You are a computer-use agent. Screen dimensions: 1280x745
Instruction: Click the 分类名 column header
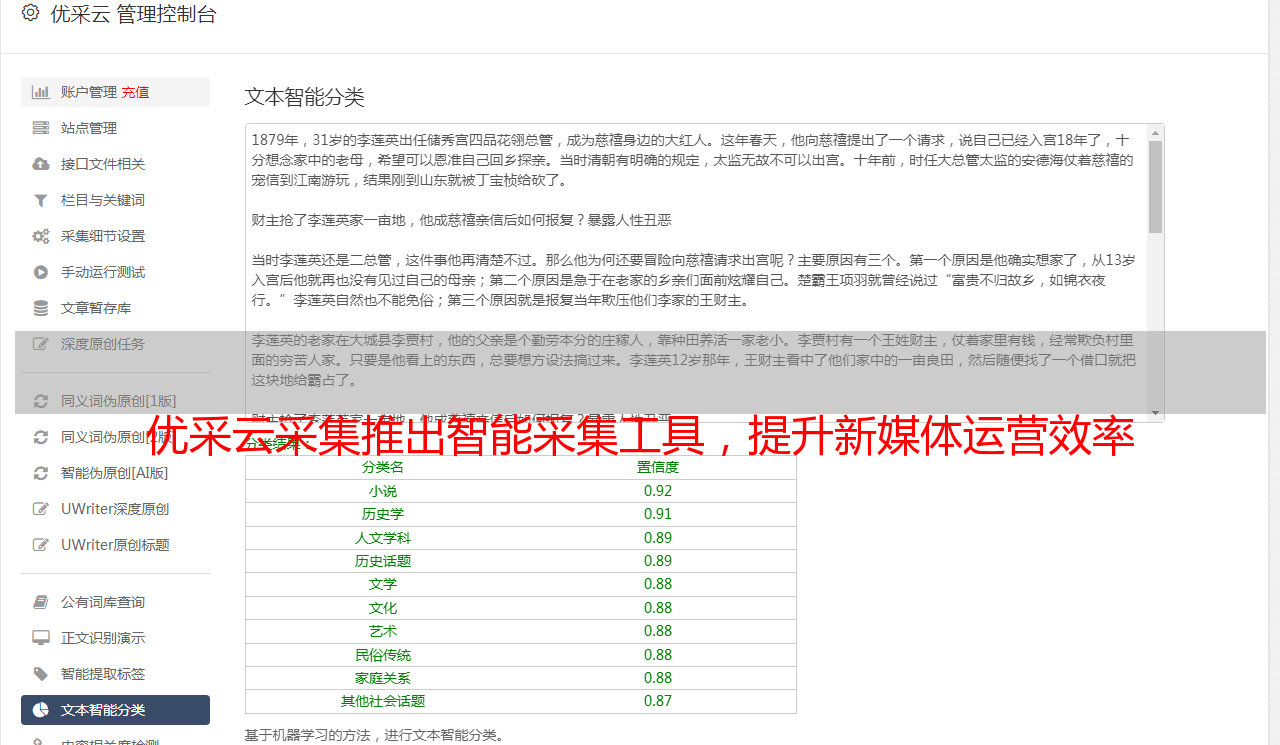tap(383, 467)
